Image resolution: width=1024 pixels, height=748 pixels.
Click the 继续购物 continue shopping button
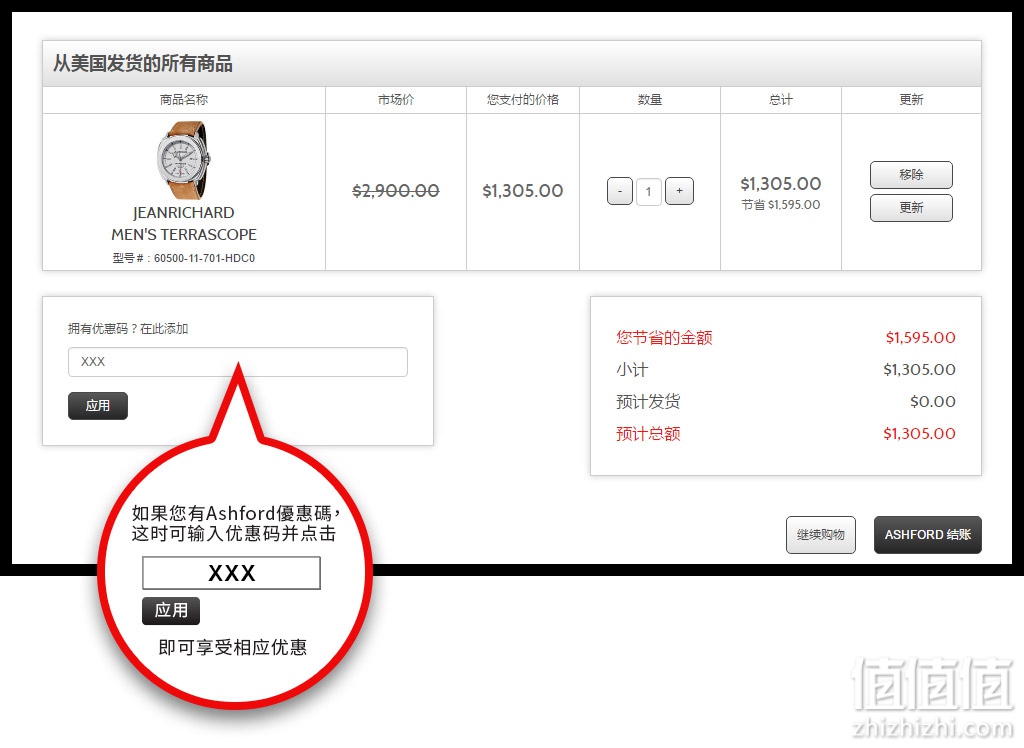pyautogui.click(x=821, y=535)
